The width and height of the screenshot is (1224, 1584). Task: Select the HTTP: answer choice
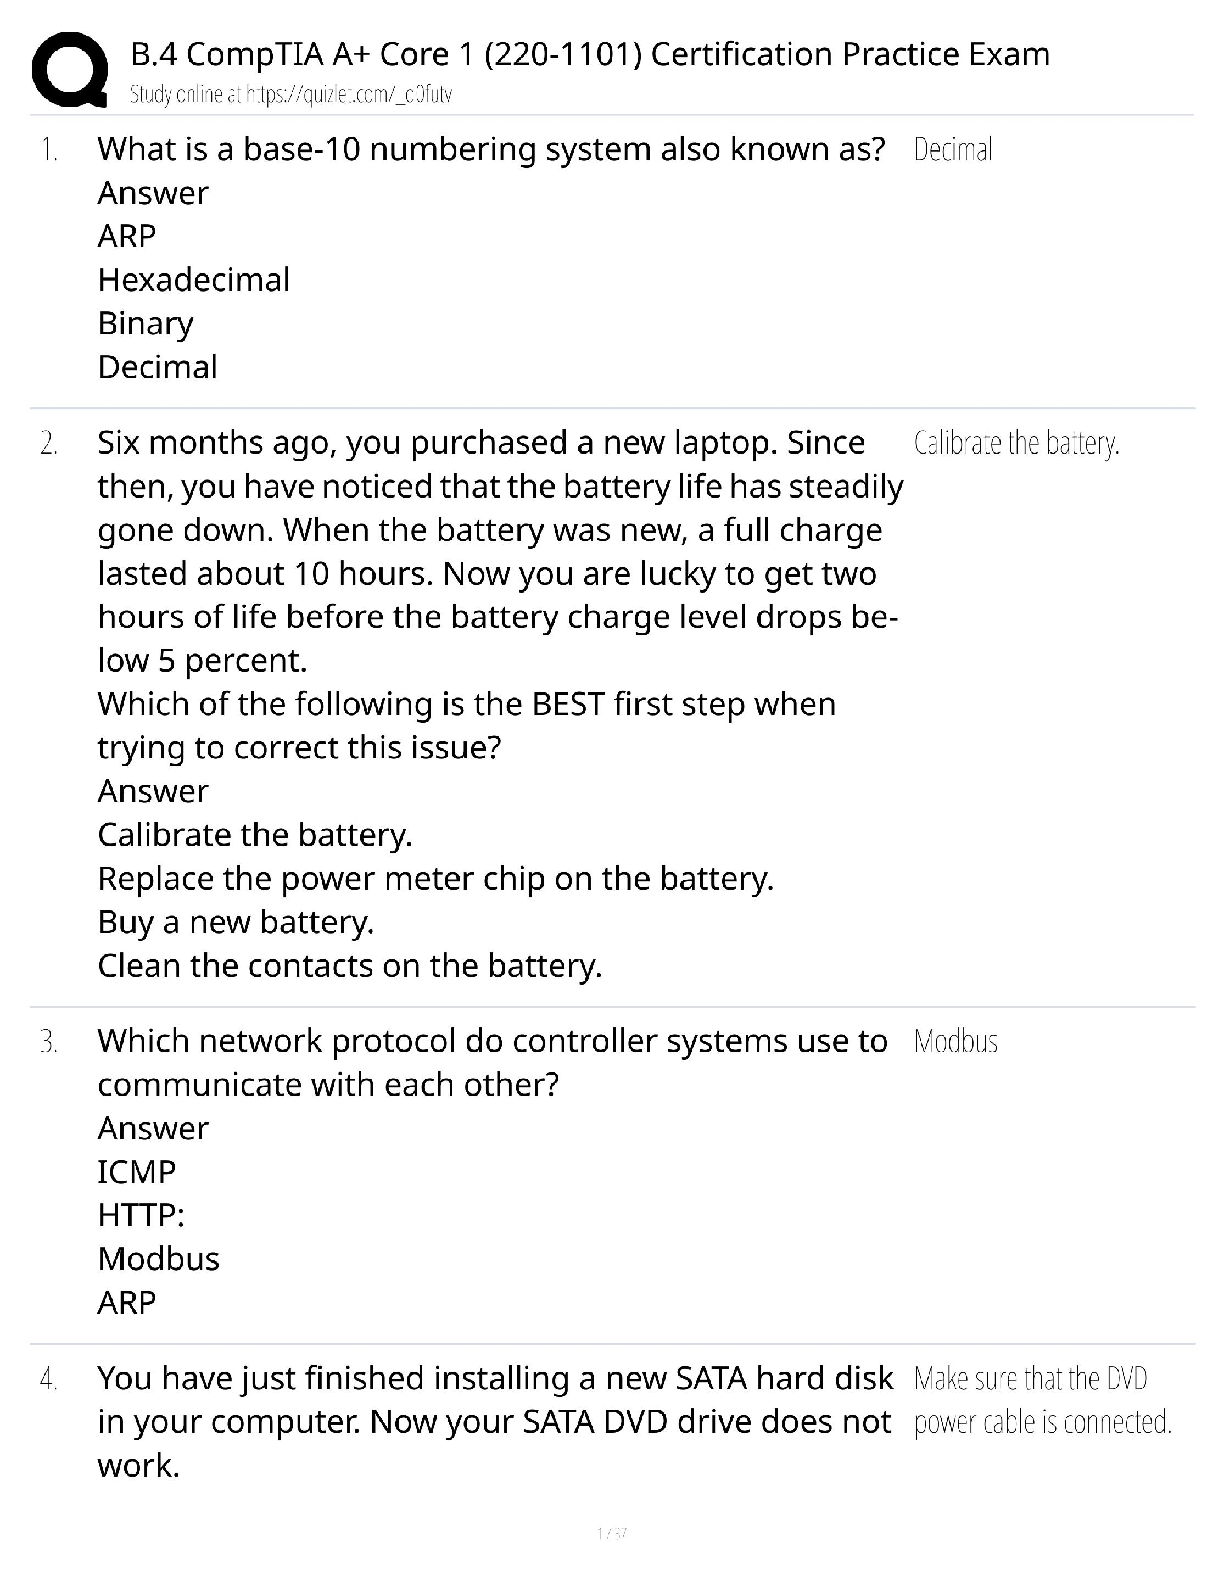click(141, 1216)
